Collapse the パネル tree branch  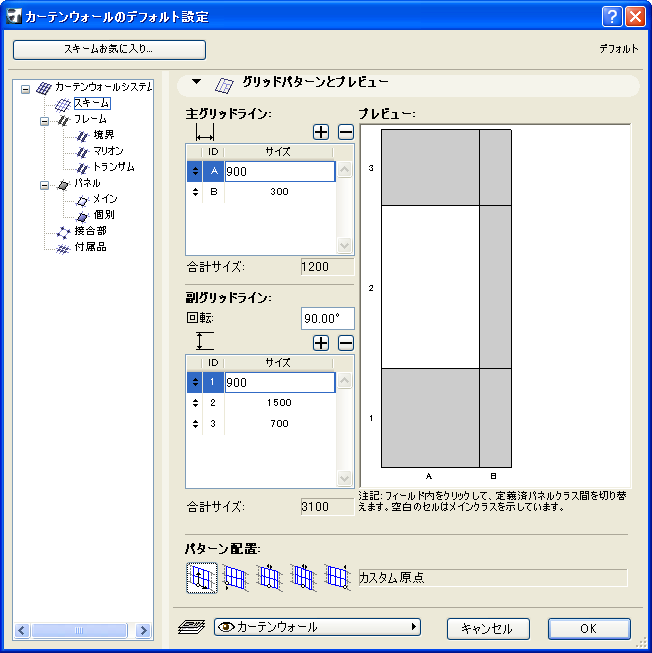click(x=45, y=185)
